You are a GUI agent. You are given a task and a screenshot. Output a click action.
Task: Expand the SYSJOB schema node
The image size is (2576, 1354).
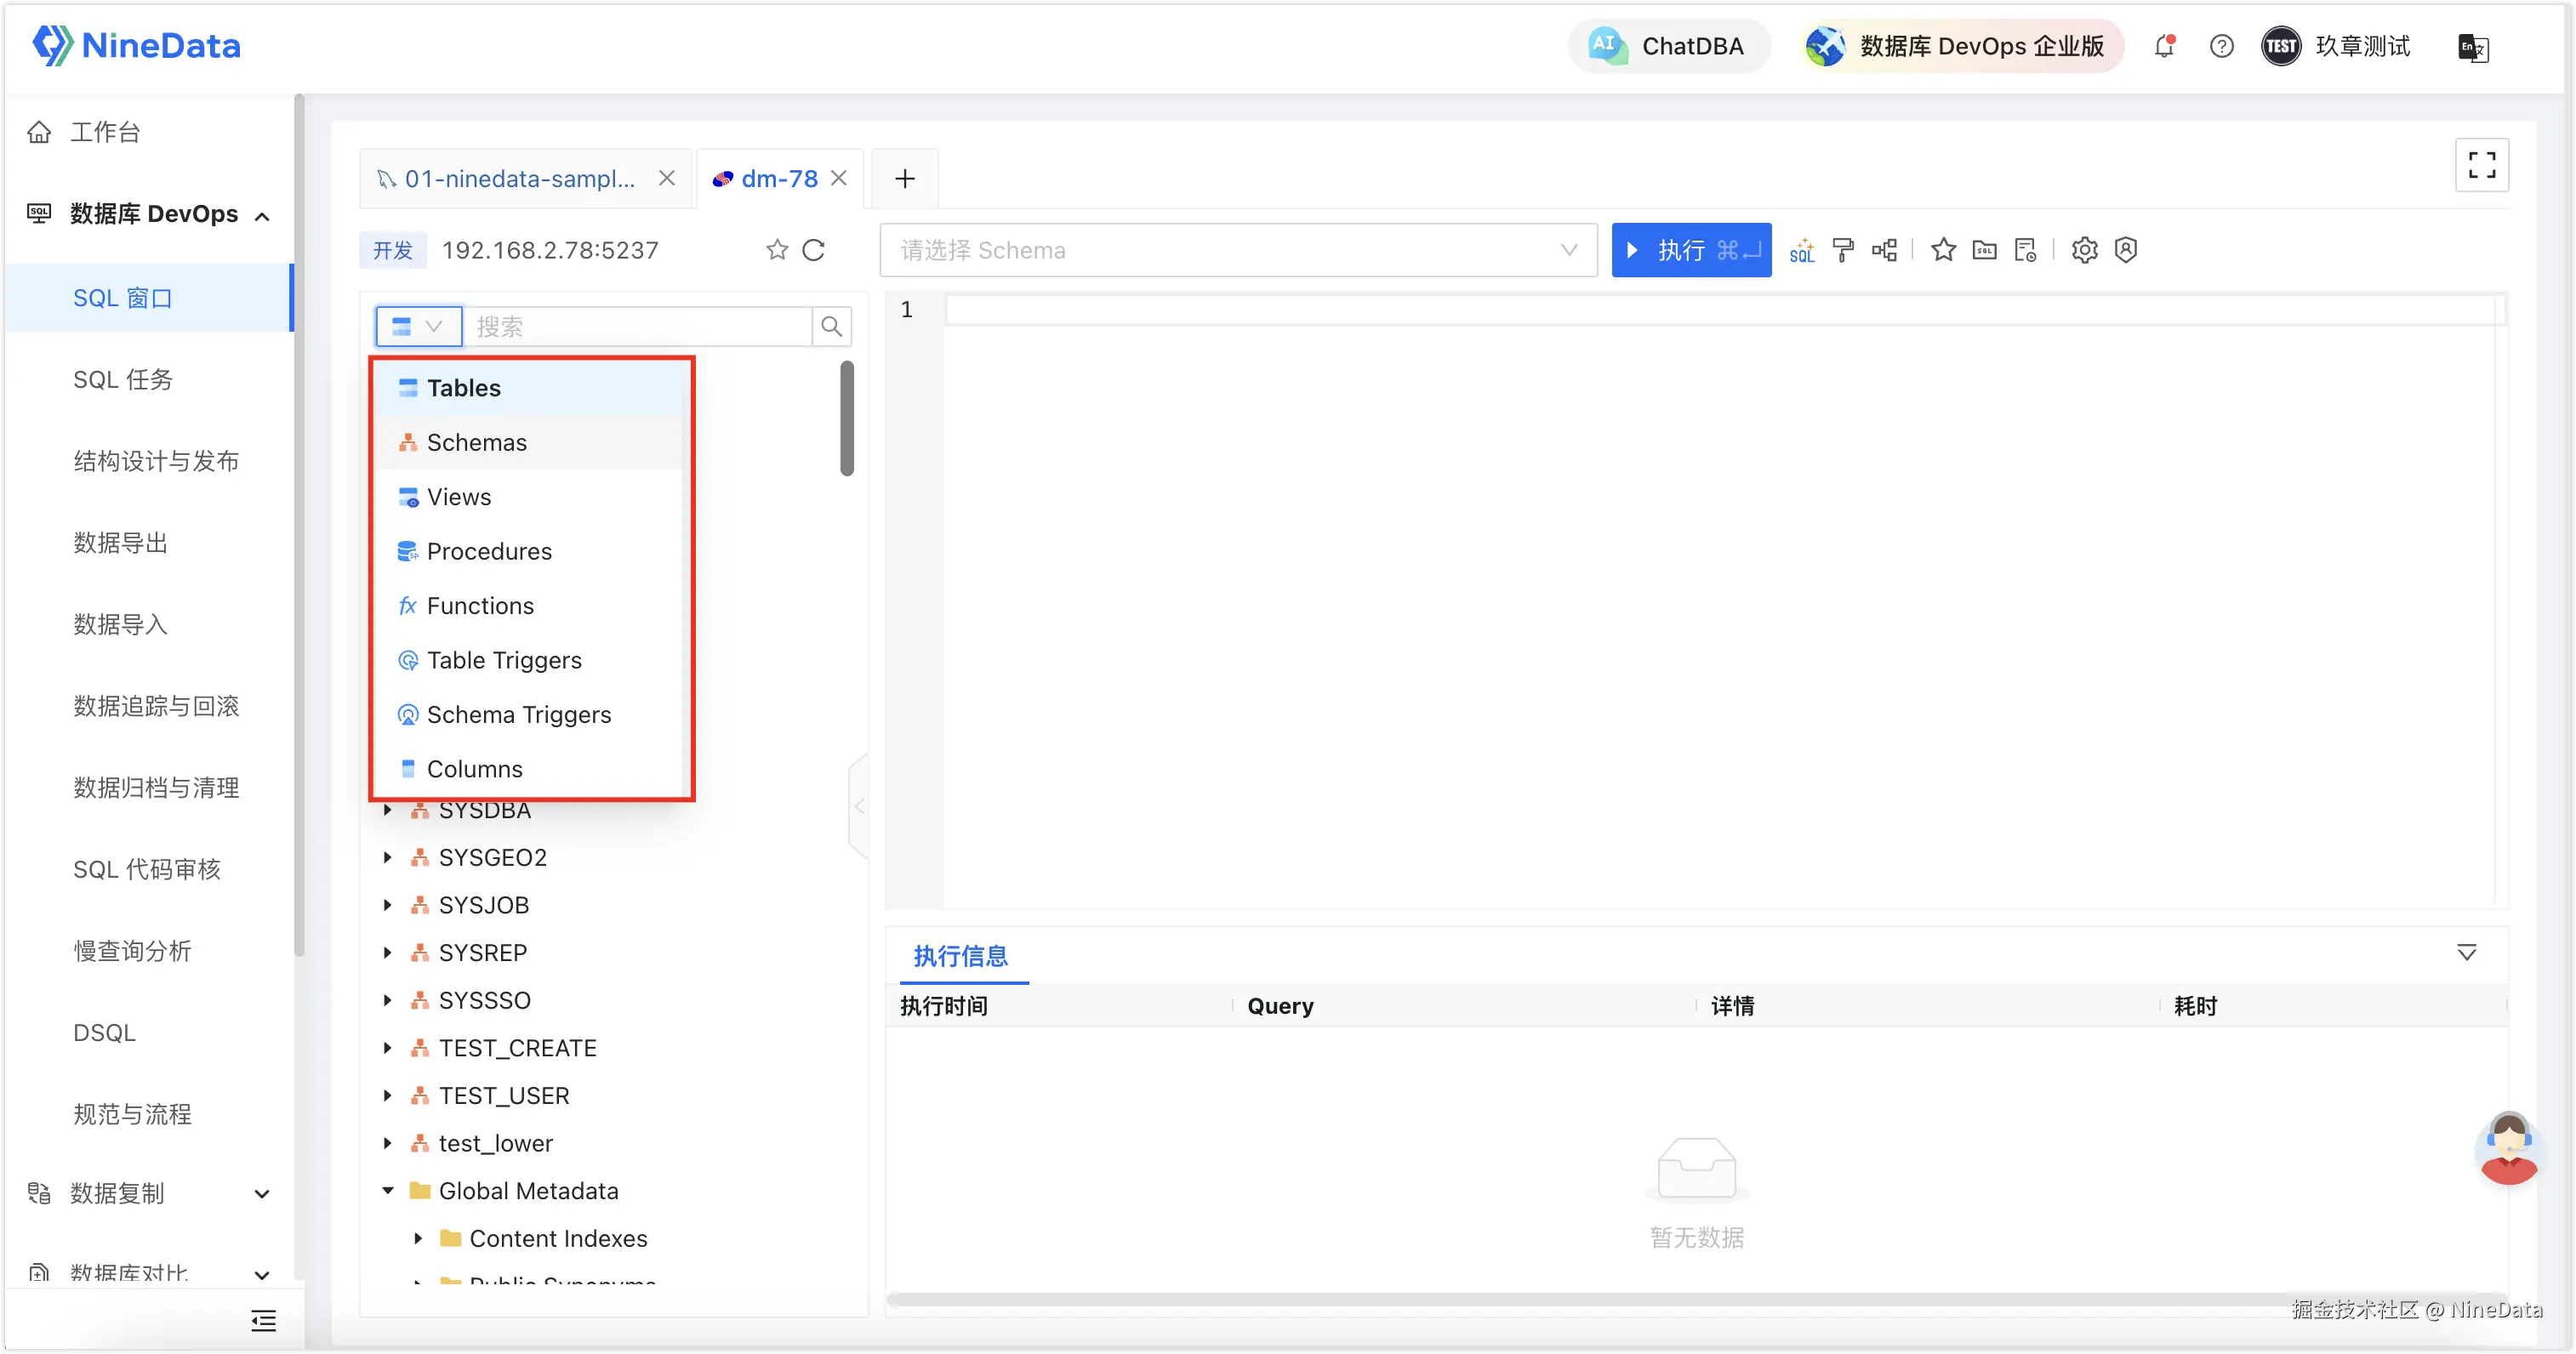388,905
